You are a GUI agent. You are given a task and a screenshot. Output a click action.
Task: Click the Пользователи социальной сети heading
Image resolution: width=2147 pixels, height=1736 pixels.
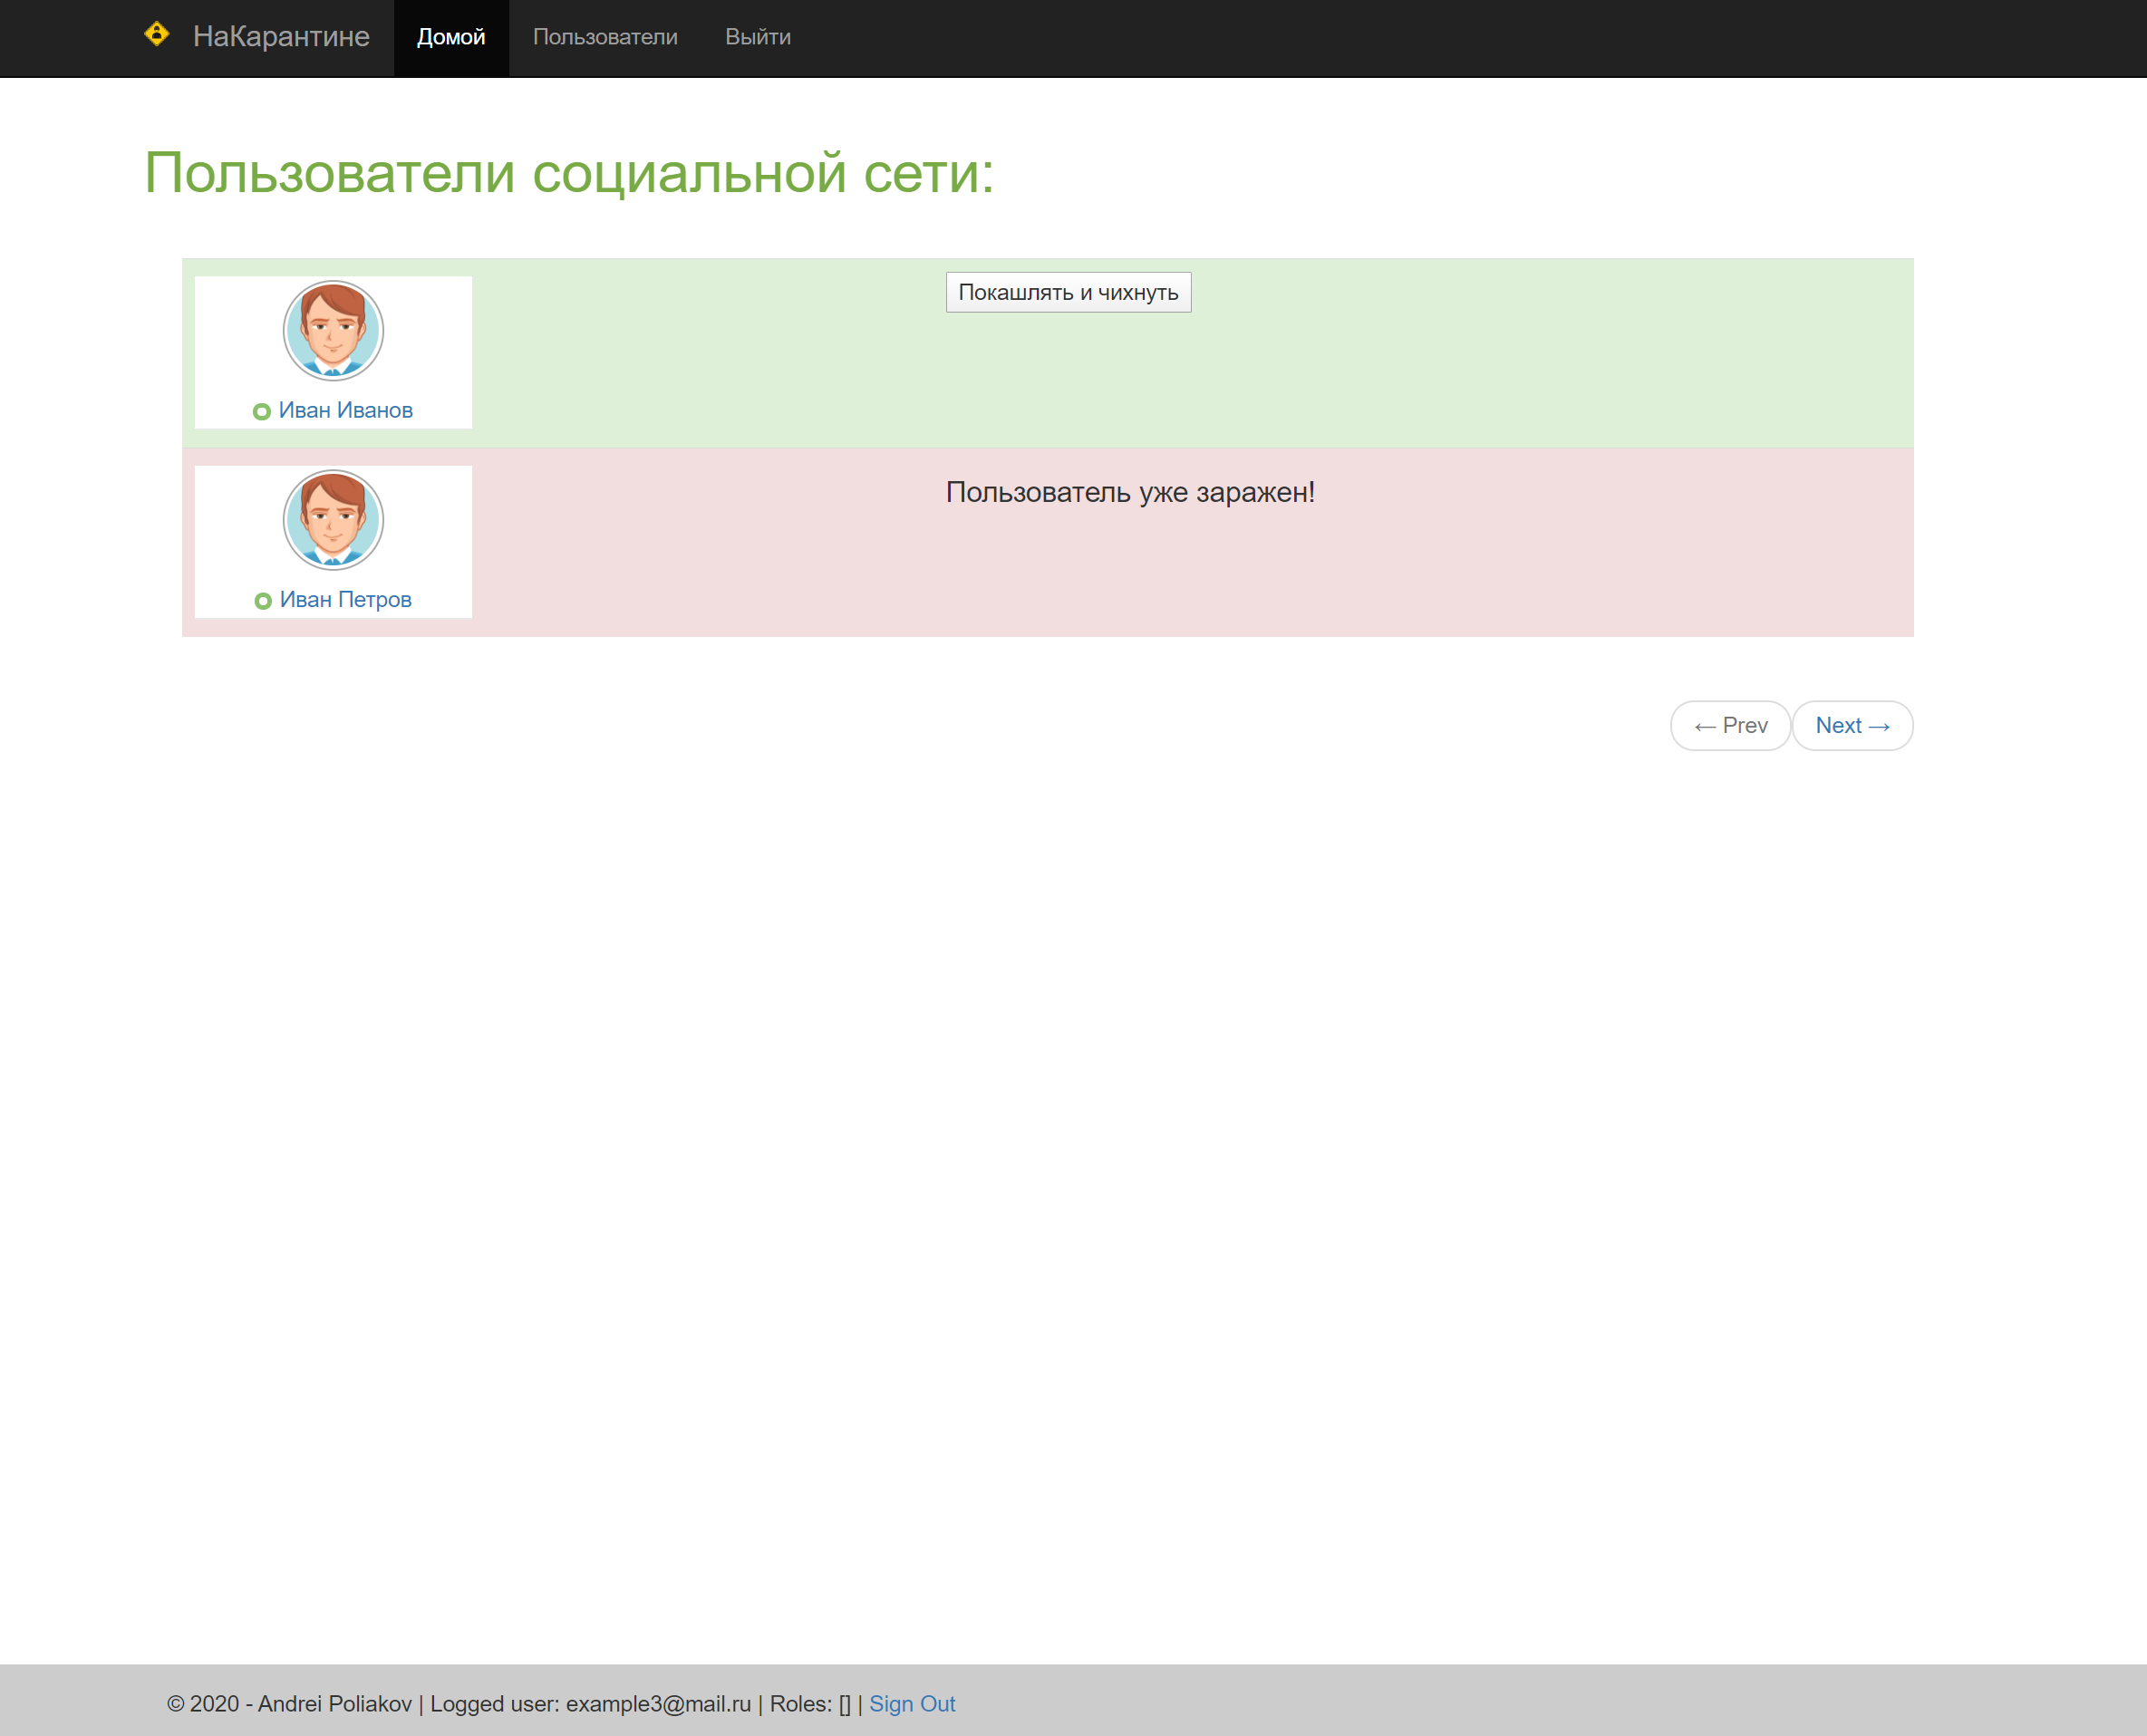568,173
